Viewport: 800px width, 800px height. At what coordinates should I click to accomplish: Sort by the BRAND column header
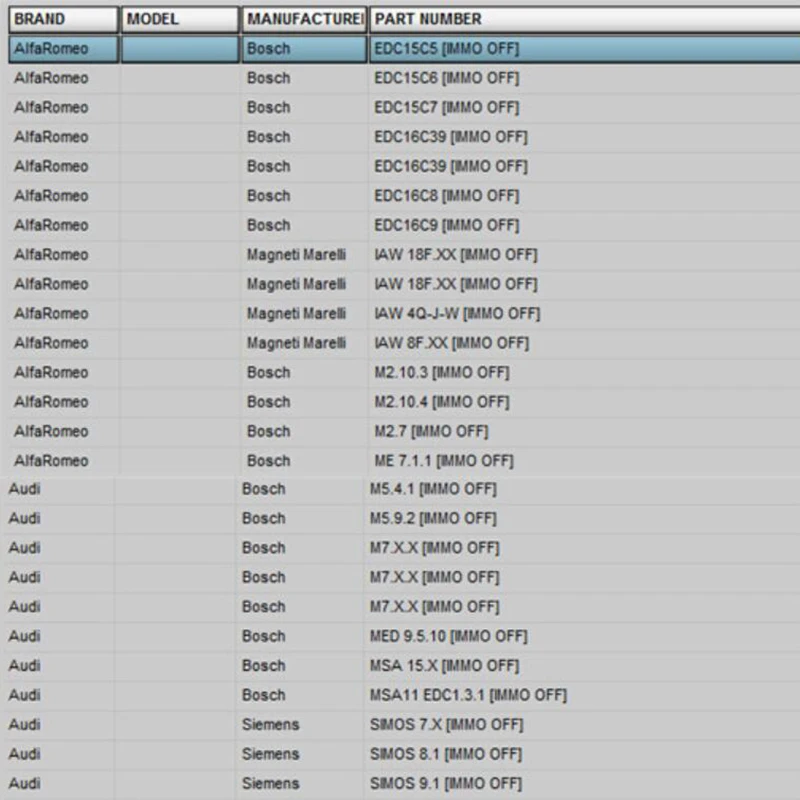pyautogui.click(x=64, y=19)
